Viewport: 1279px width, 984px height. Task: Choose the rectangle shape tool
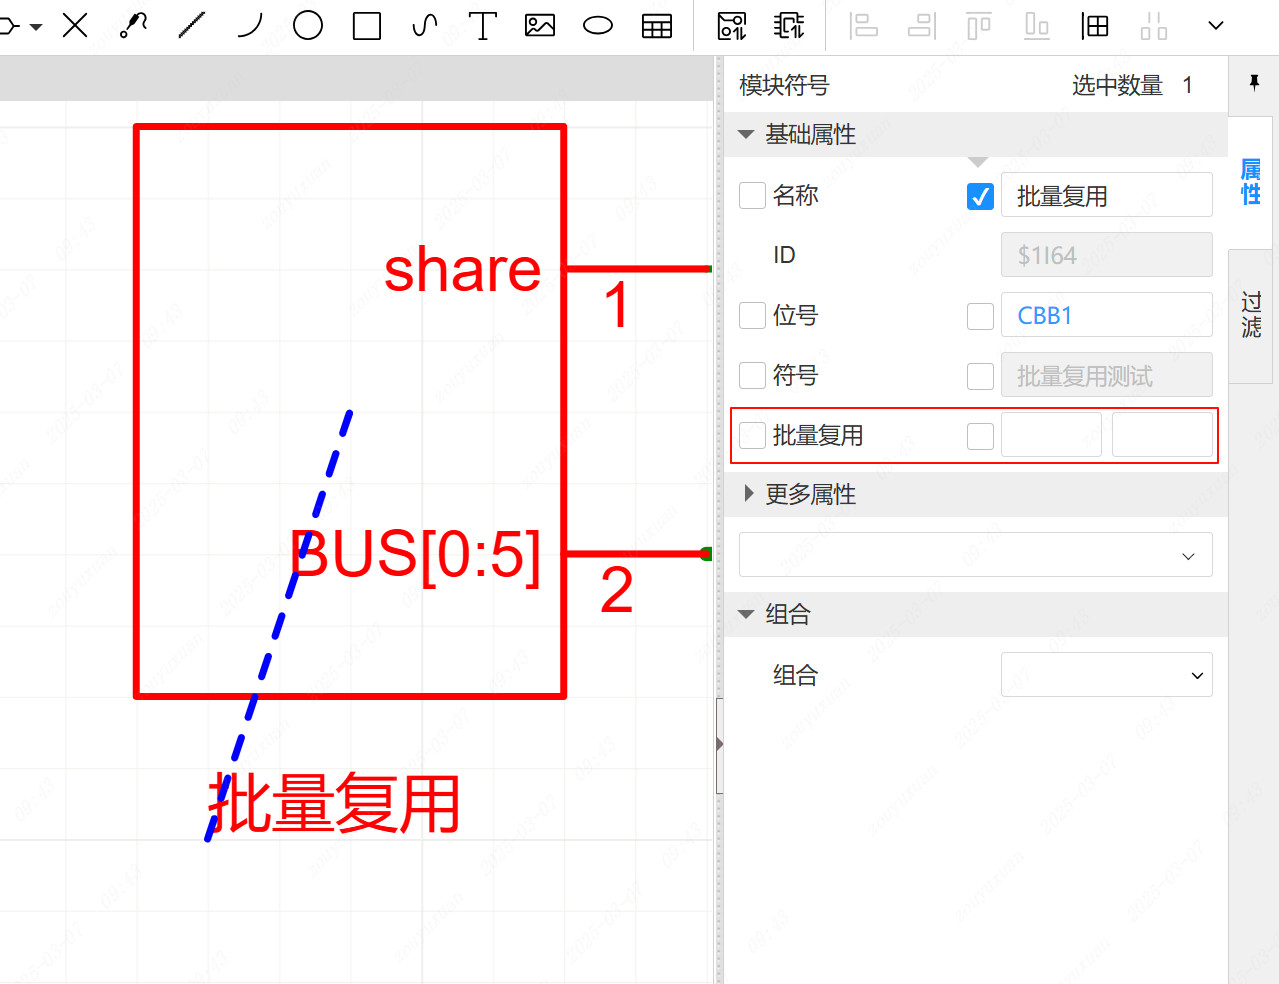point(367,26)
